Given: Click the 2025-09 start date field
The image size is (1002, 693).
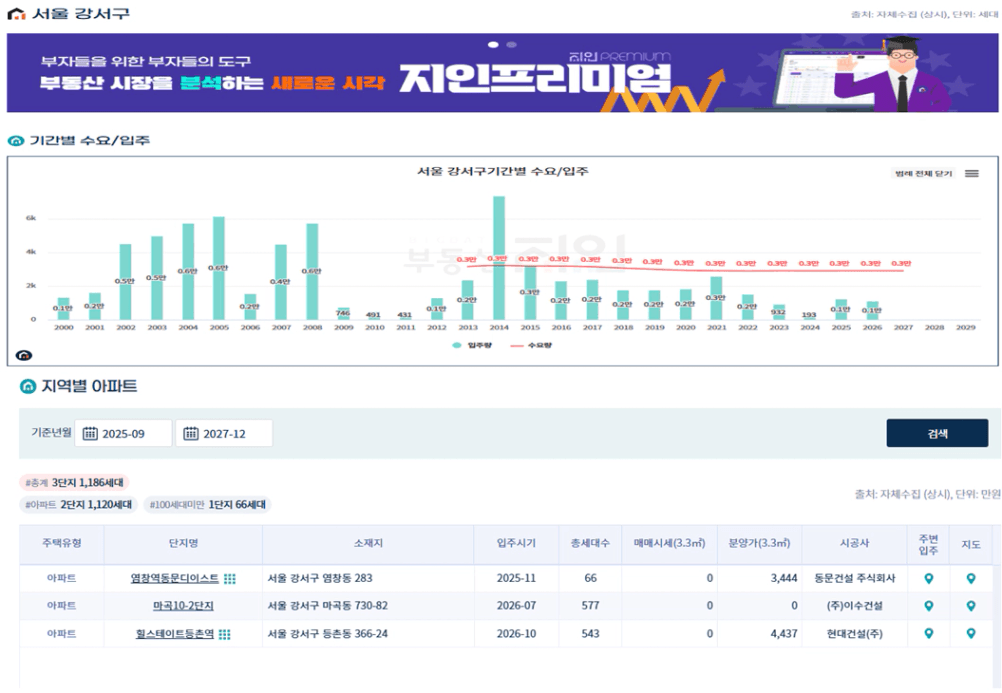Looking at the screenshot, I should point(123,433).
